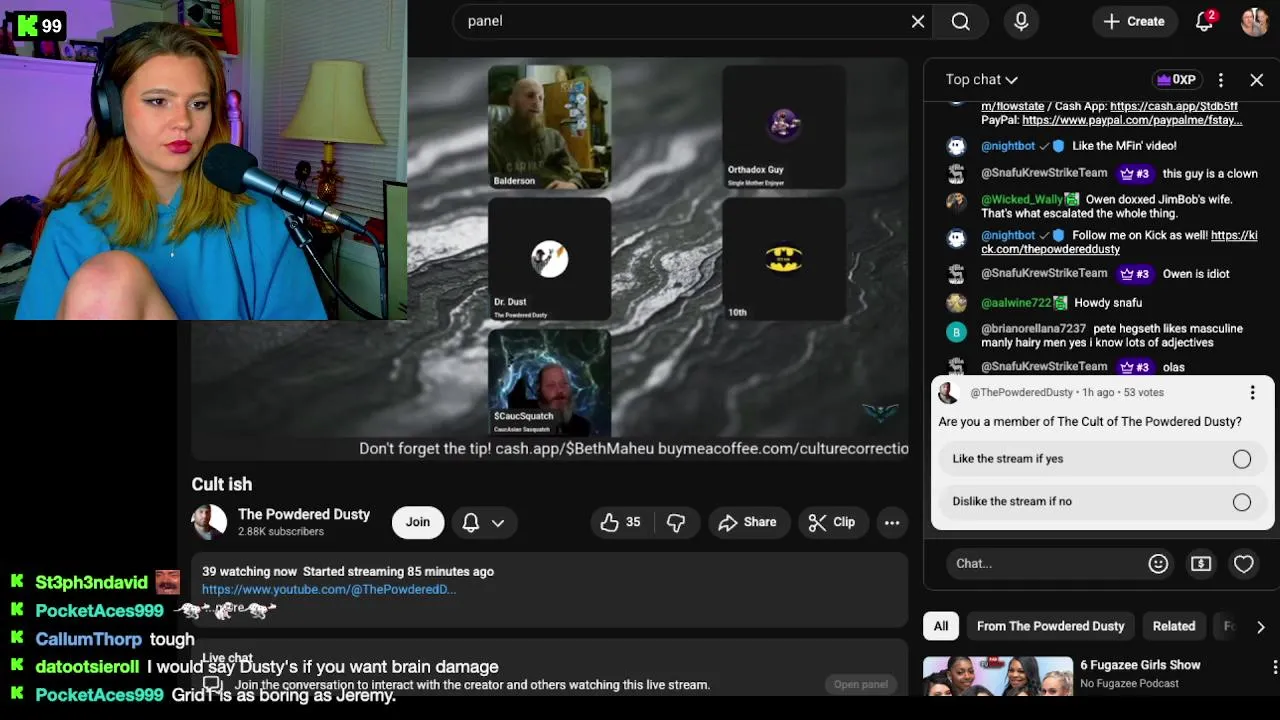
Task: Clear the search box text
Action: point(918,21)
